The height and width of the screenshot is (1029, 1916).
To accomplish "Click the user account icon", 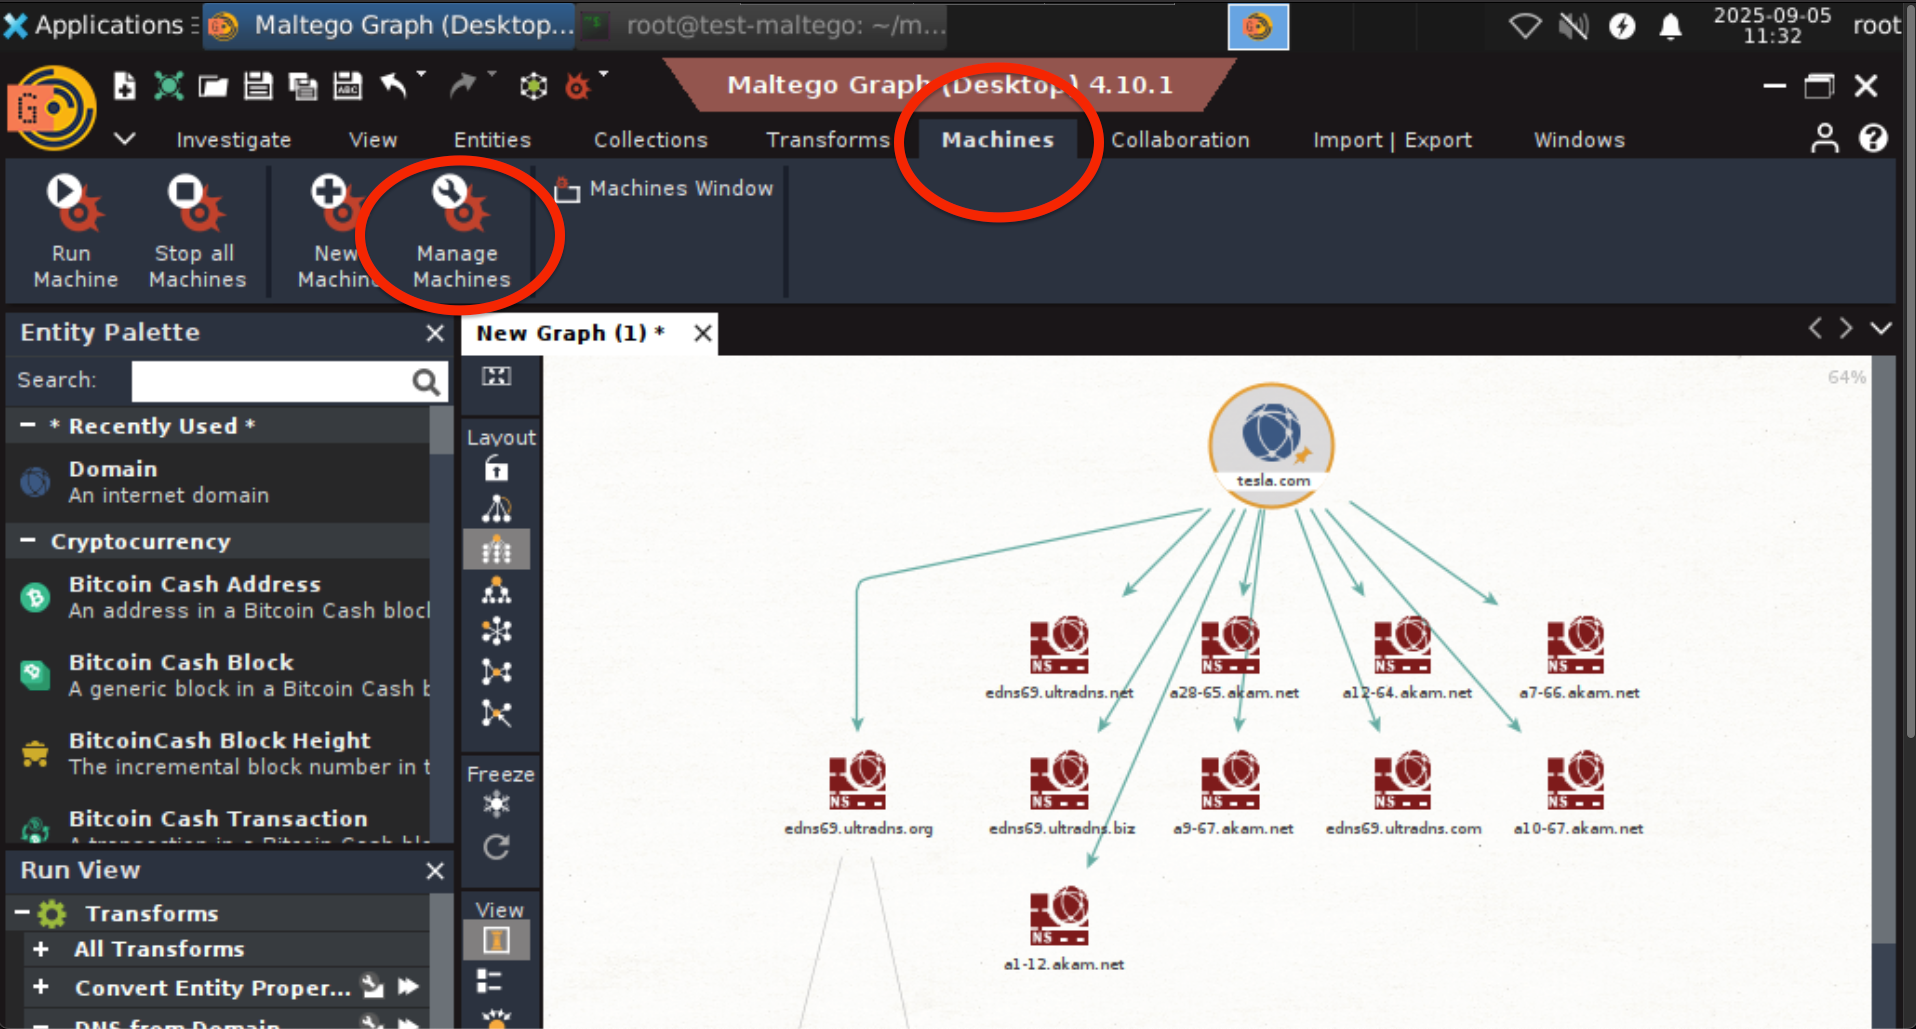I will click(x=1824, y=138).
